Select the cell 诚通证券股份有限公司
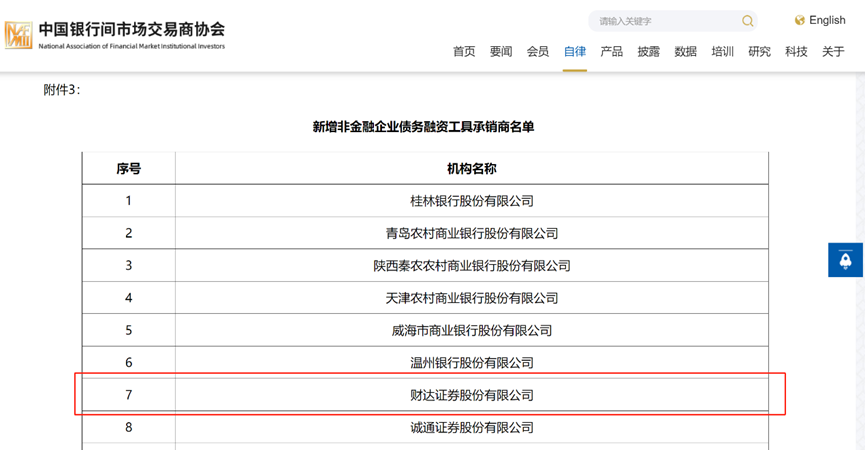The image size is (865, 450). (x=472, y=427)
